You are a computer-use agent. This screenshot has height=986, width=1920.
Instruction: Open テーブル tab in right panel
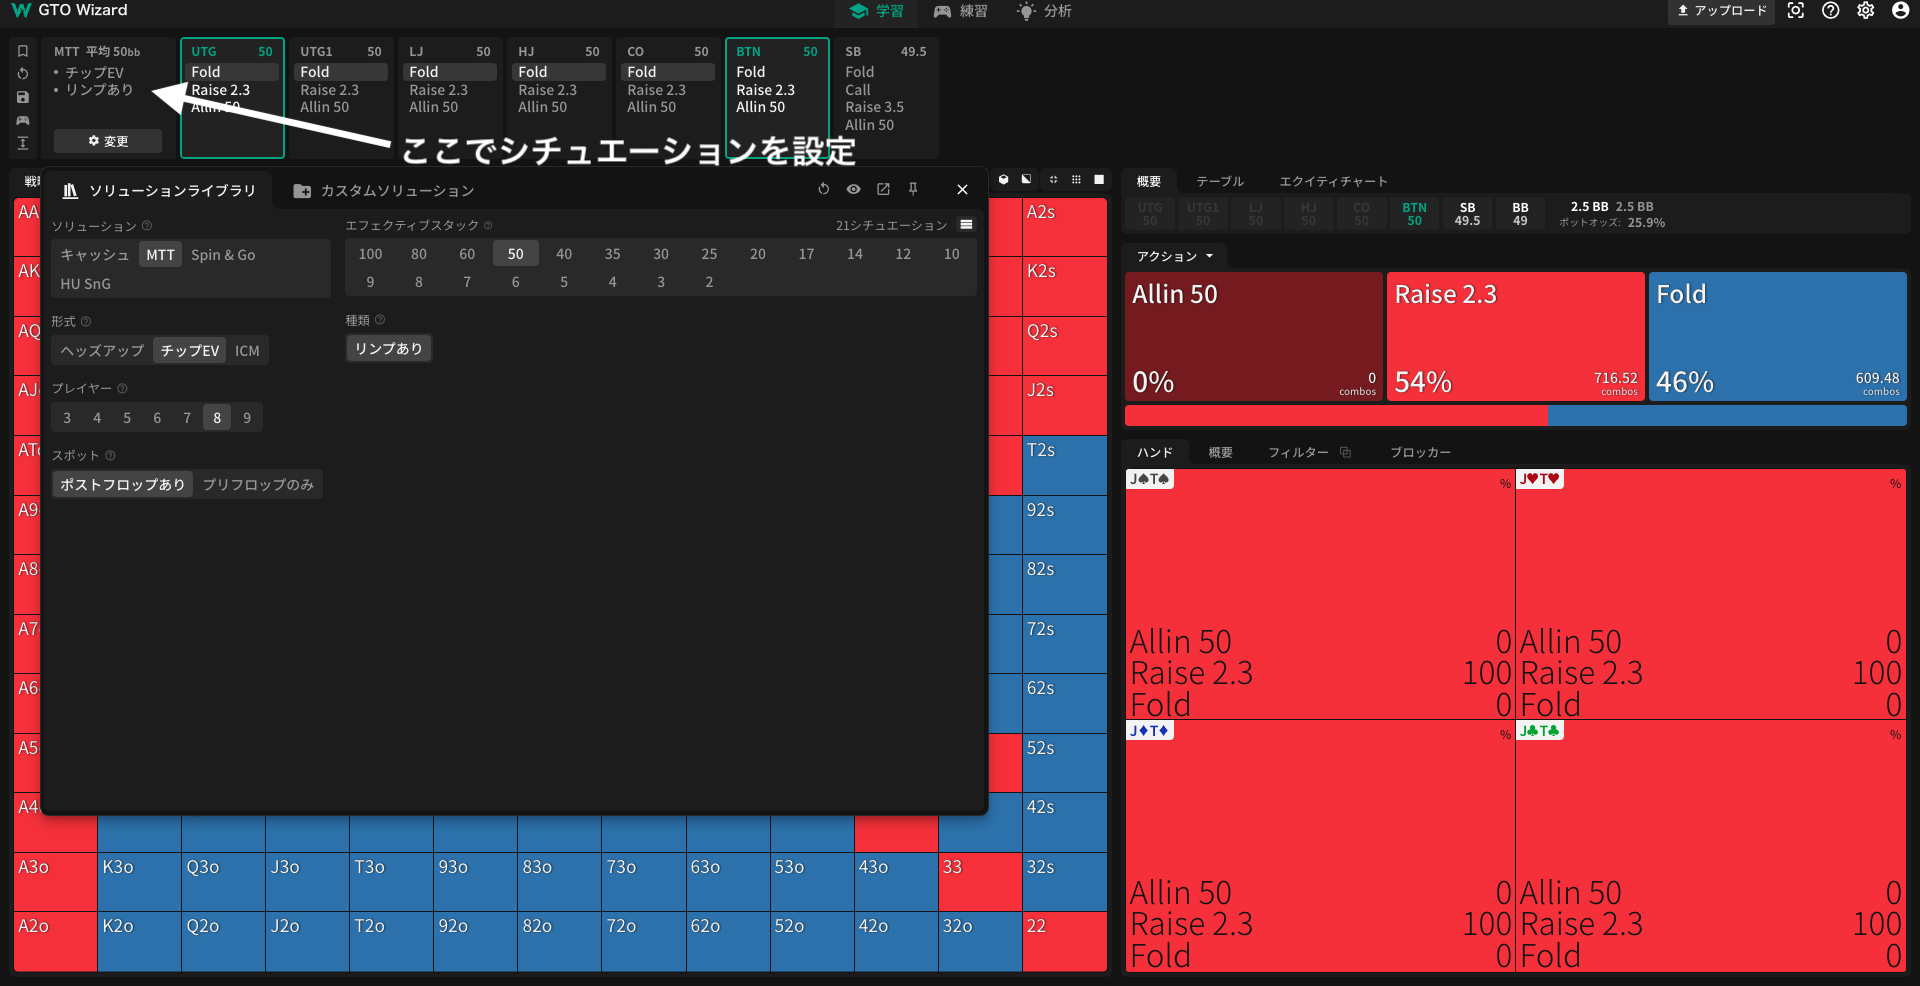(1220, 182)
